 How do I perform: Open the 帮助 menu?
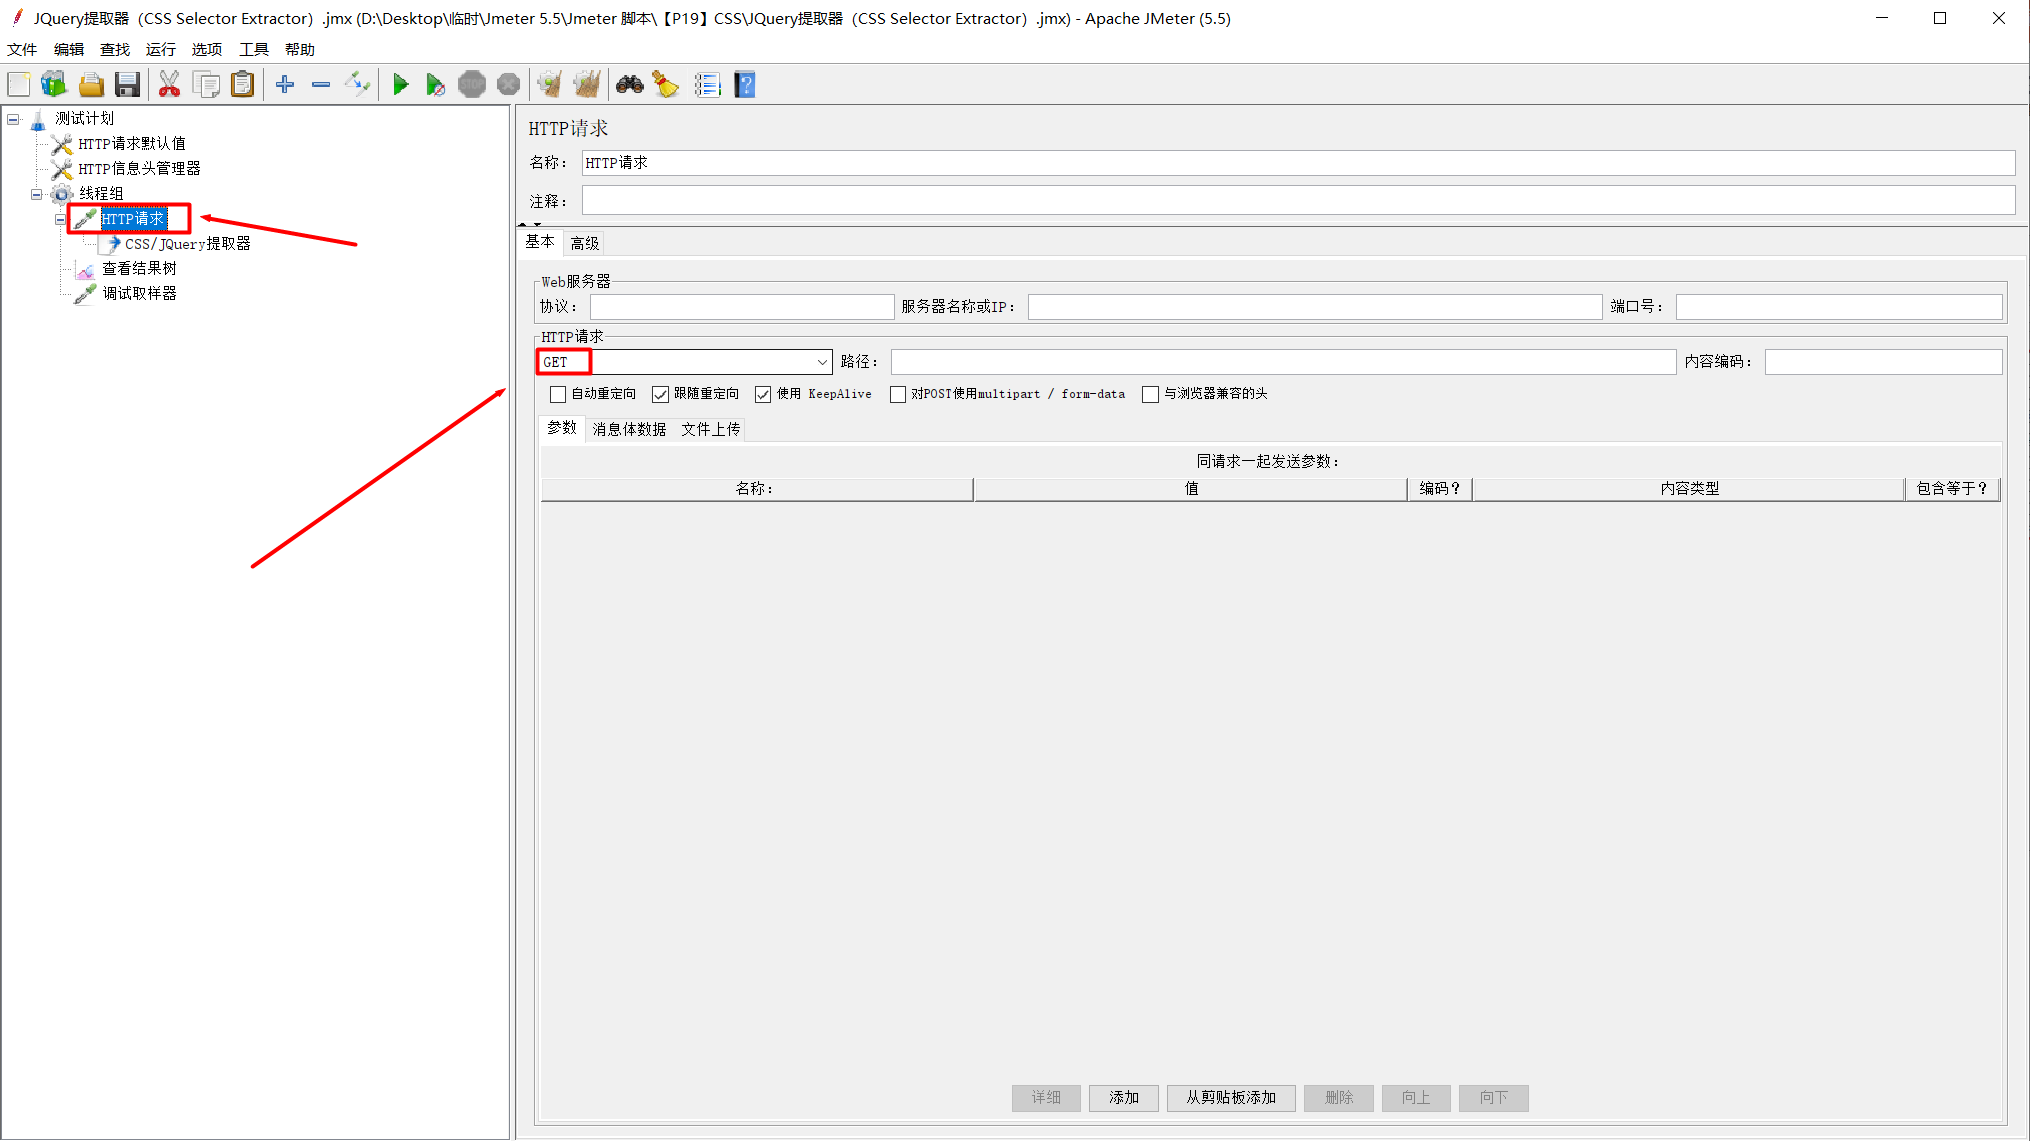(300, 49)
